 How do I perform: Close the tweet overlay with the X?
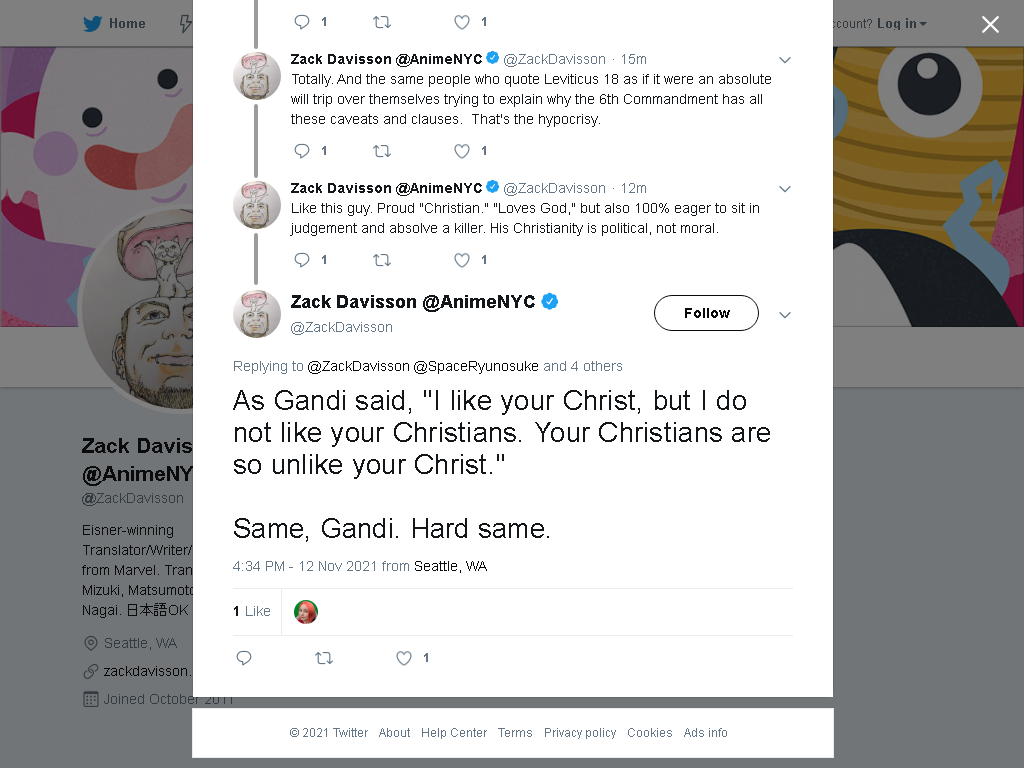point(990,24)
